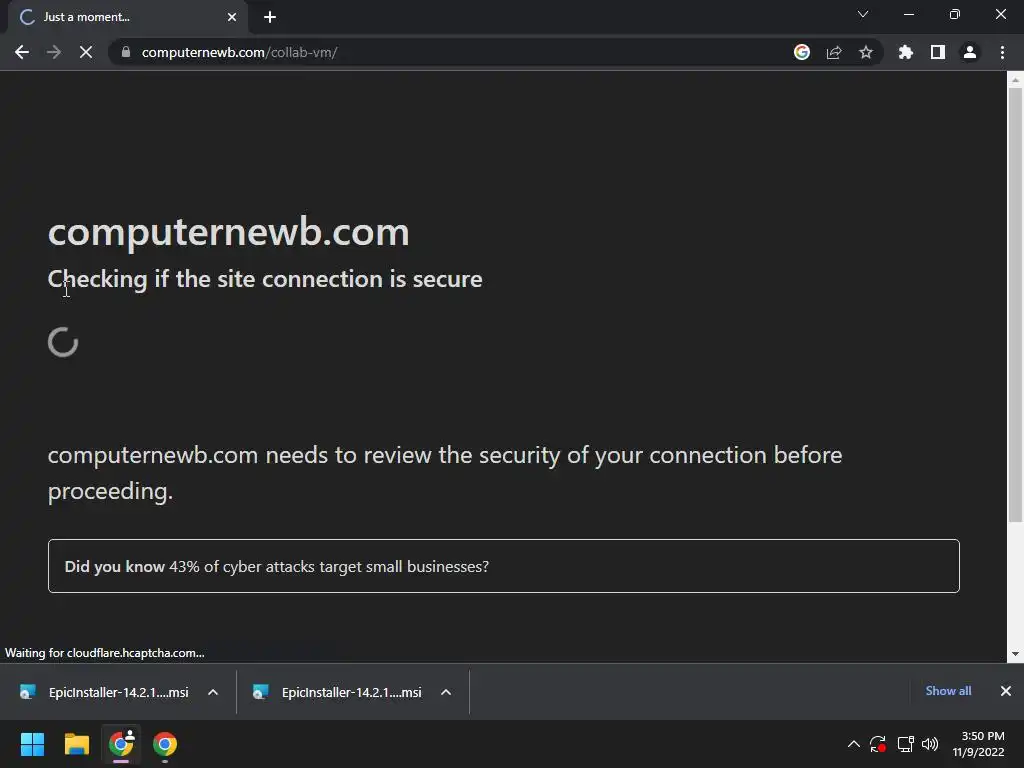Open the tab search dropdown

point(863,14)
